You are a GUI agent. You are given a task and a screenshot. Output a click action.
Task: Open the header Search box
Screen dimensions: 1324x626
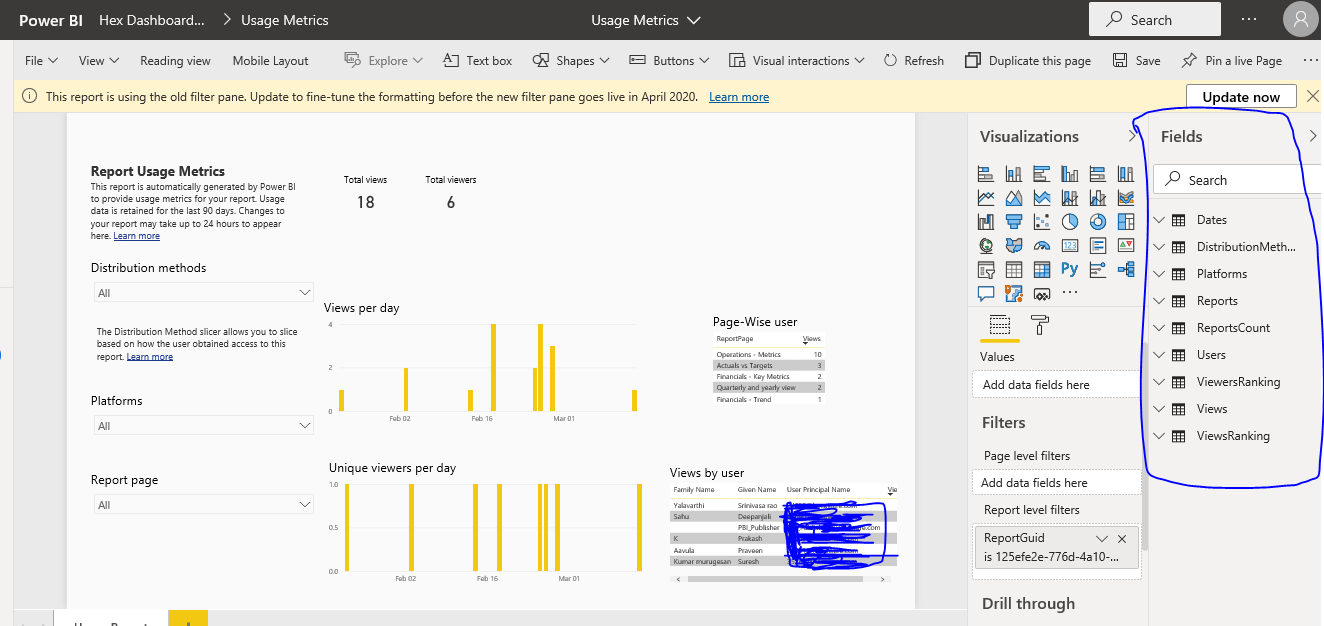point(1154,20)
